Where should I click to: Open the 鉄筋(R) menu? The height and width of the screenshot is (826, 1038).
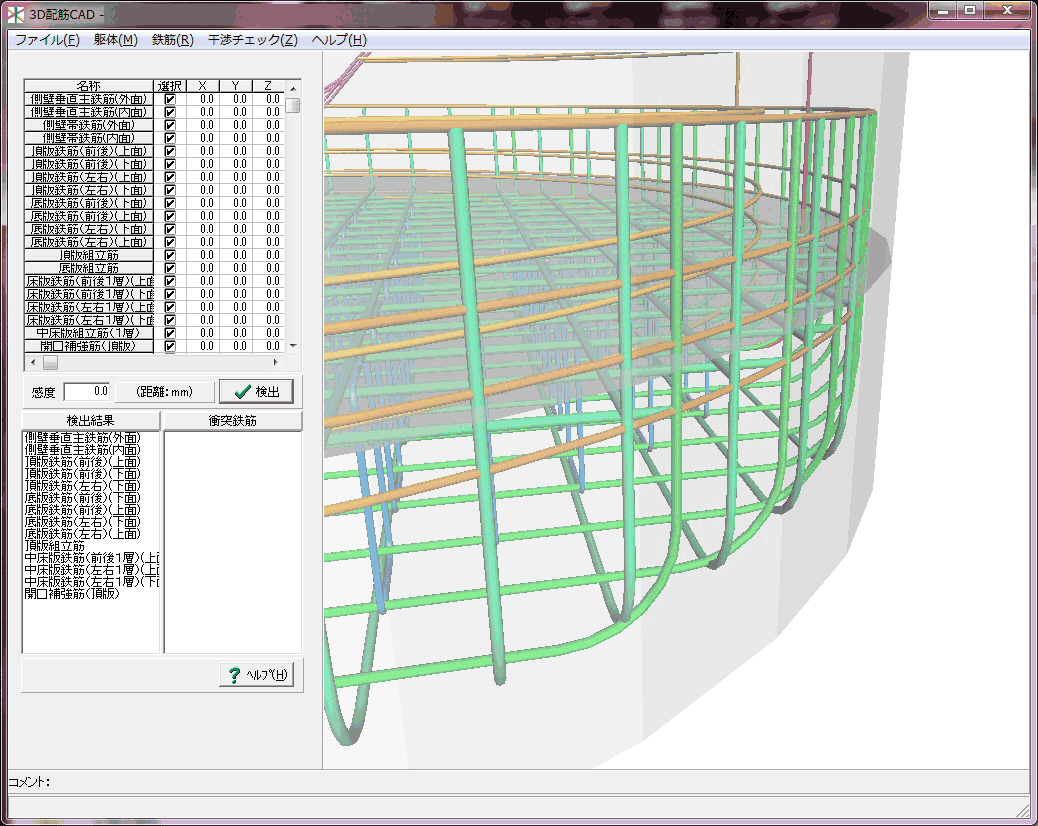click(172, 40)
